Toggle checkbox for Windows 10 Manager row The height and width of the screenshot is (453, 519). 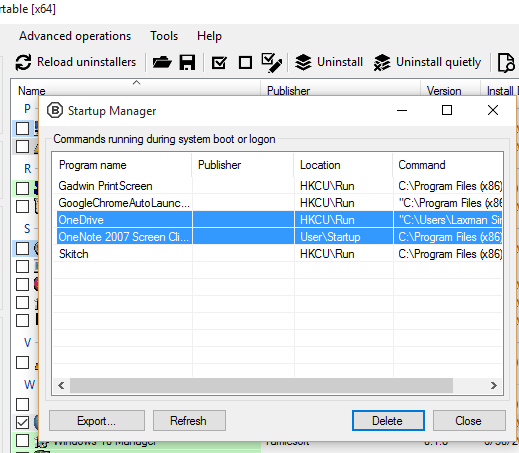point(23,440)
